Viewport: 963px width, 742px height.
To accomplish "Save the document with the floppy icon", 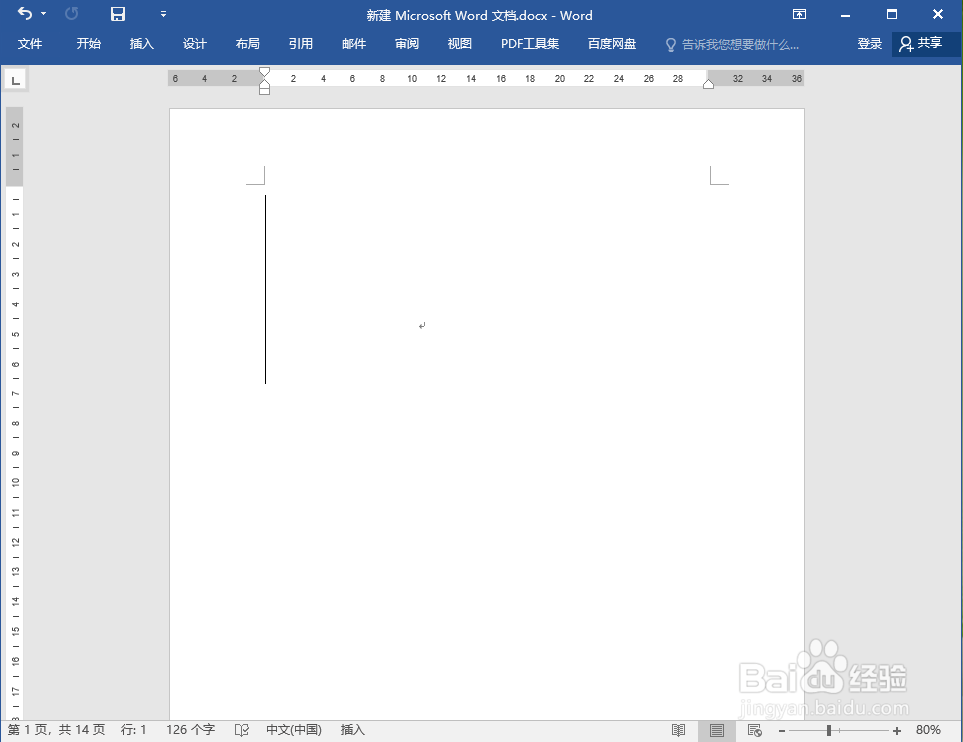I will 117,14.
